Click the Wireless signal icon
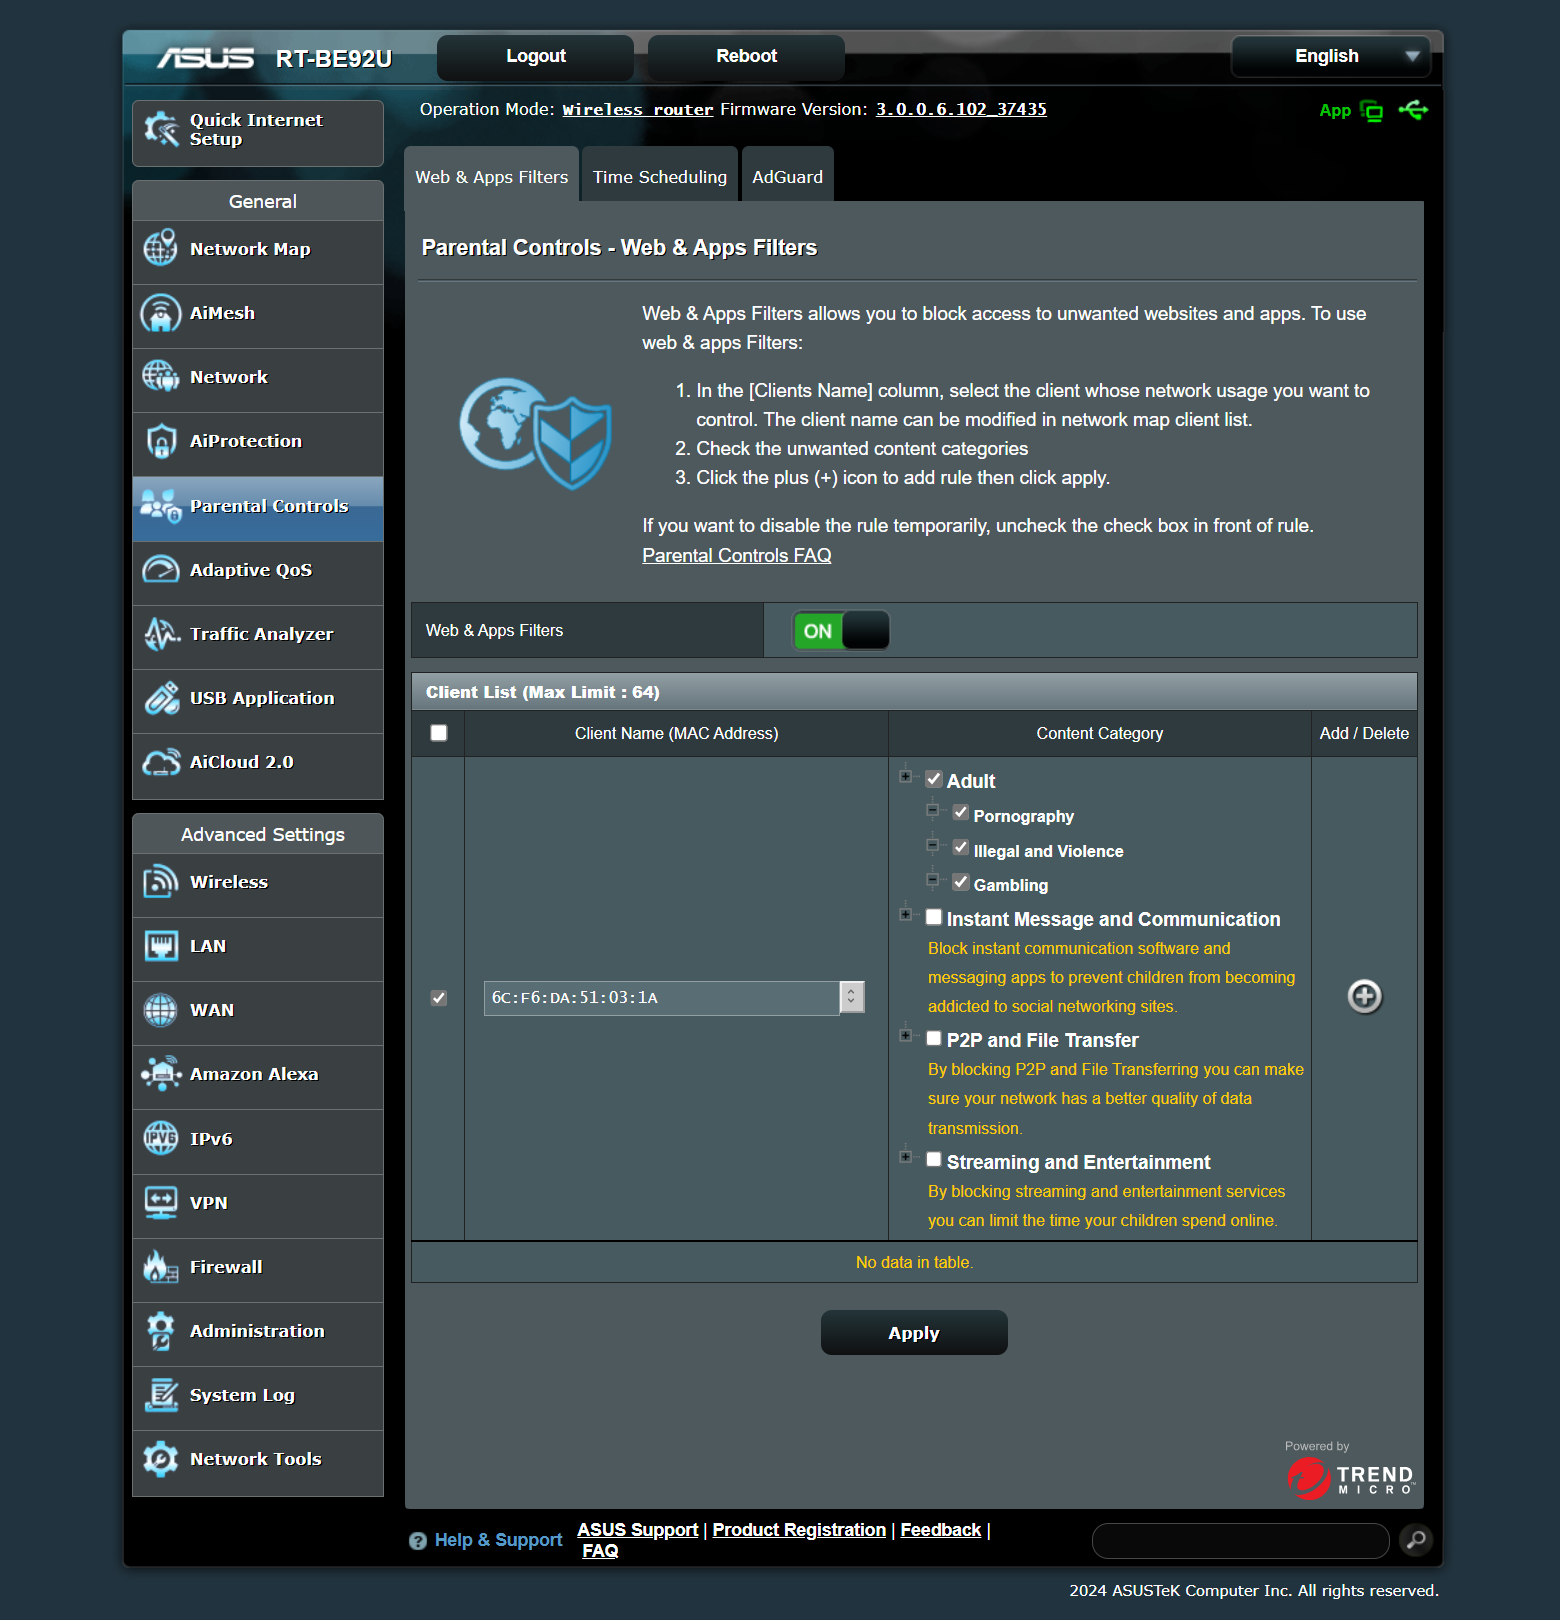Image resolution: width=1560 pixels, height=1620 pixels. click(x=161, y=882)
